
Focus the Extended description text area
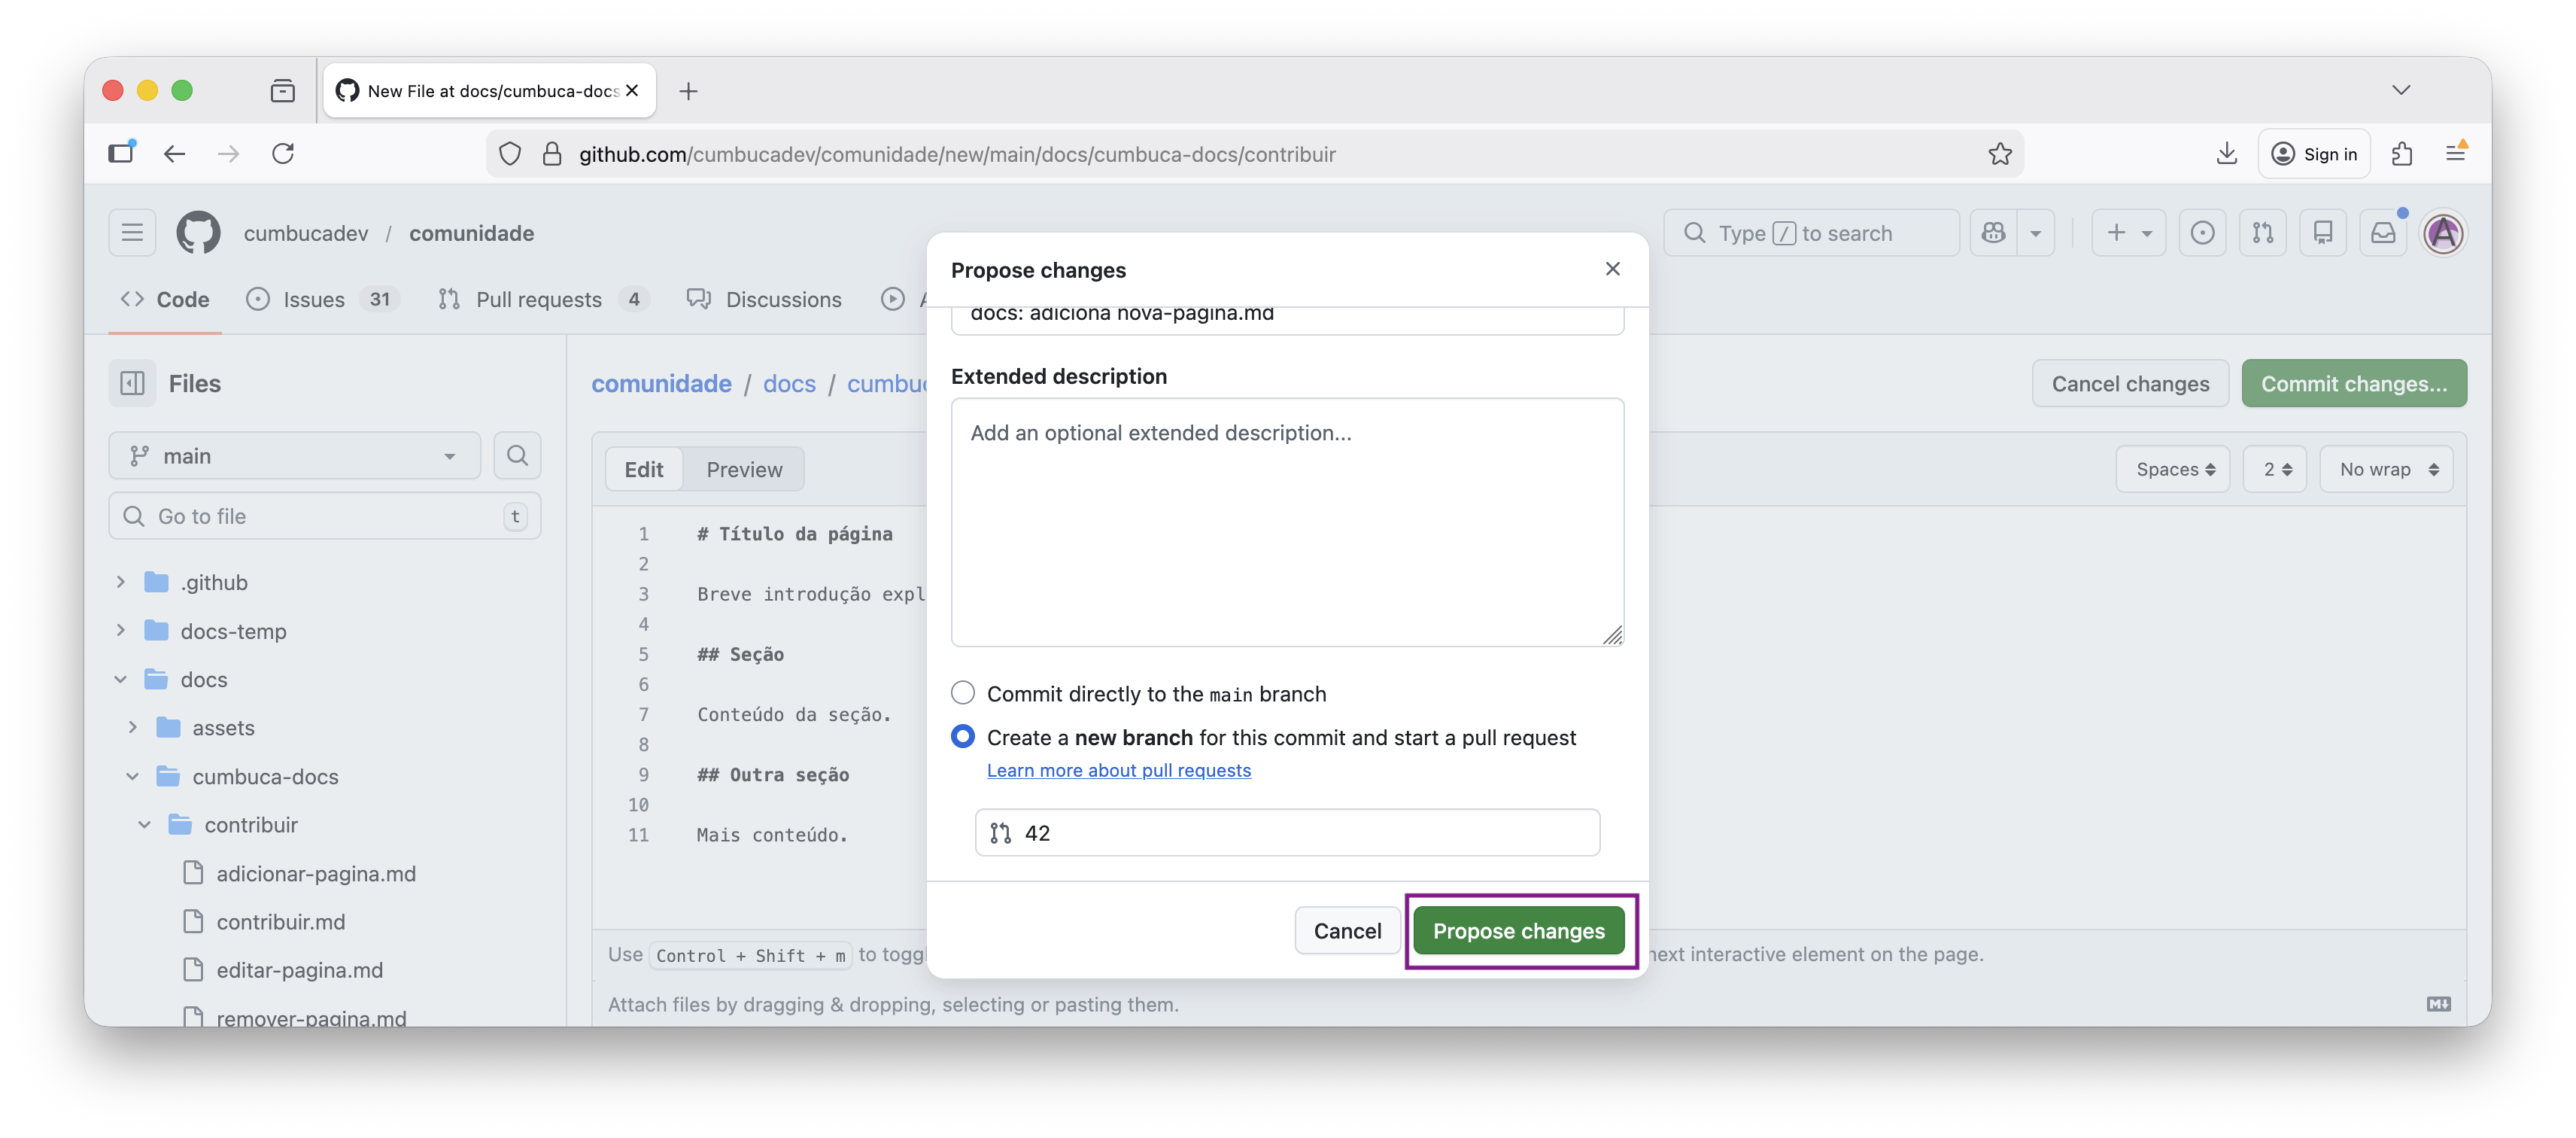[x=1287, y=522]
